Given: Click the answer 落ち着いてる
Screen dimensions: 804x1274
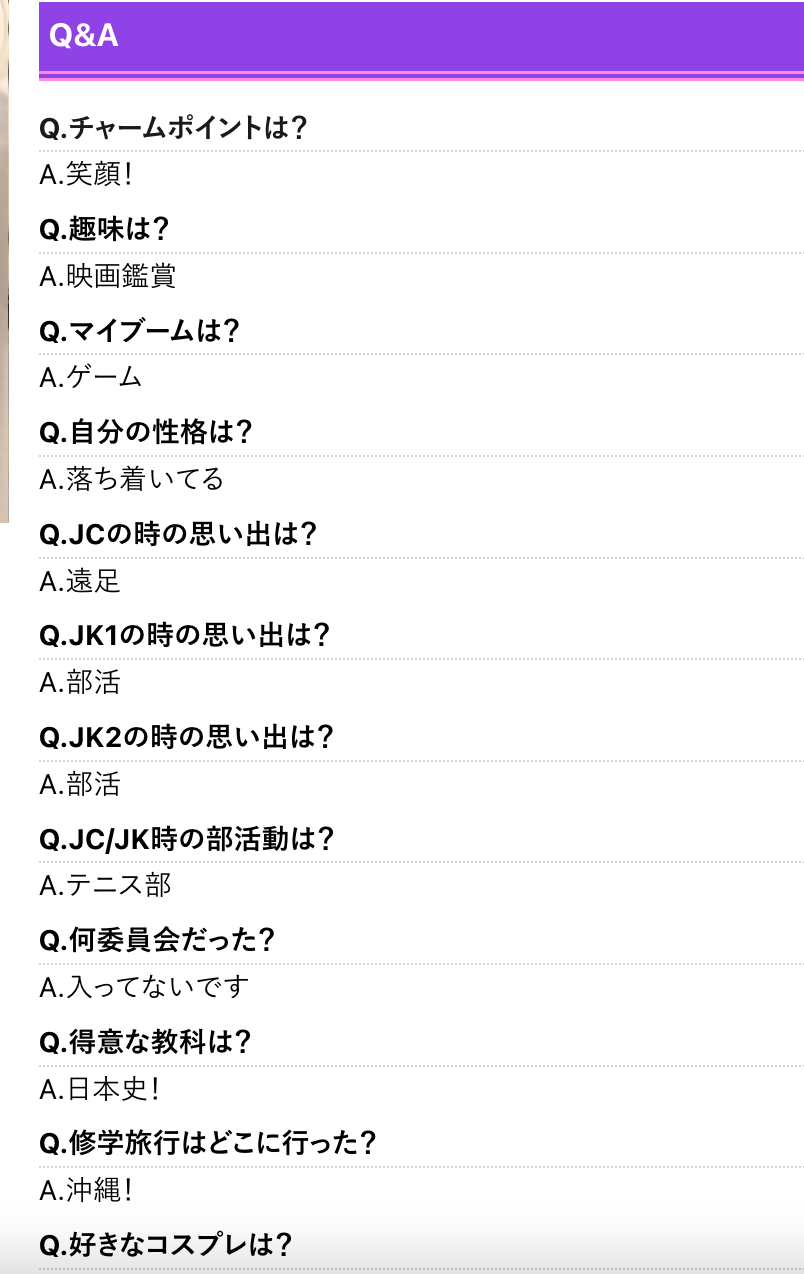Looking at the screenshot, I should pyautogui.click(x=132, y=479).
